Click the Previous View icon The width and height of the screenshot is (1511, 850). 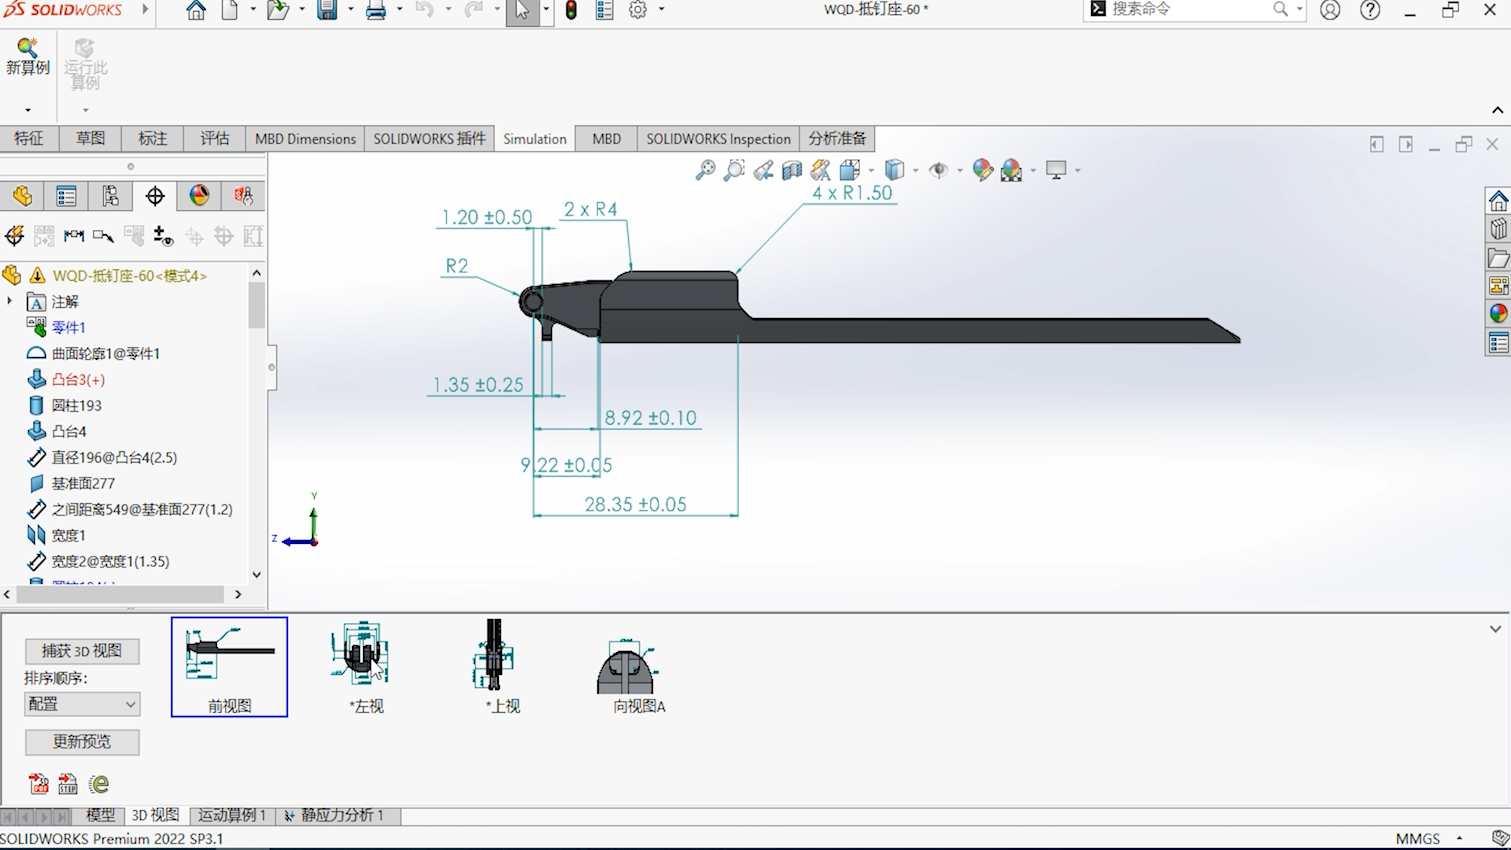tap(763, 170)
